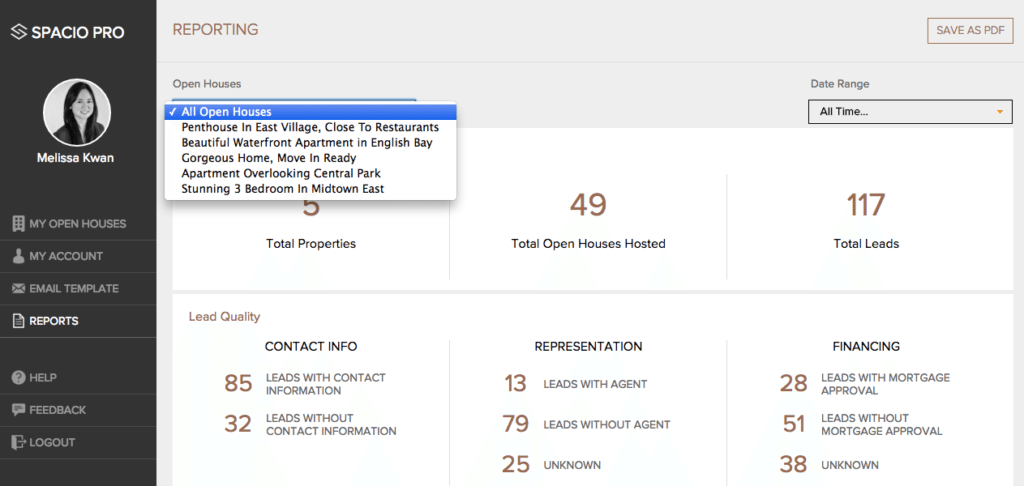The height and width of the screenshot is (486, 1024).
Task: Select the checked All Open Houses option
Action: (226, 112)
